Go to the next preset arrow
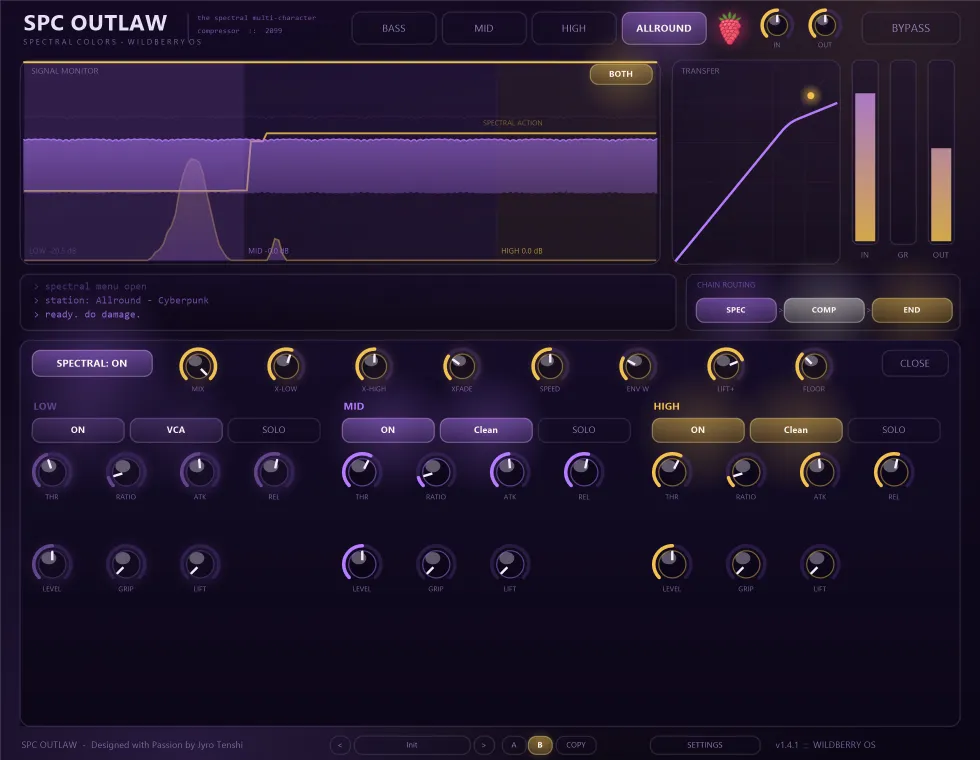The height and width of the screenshot is (760, 980). point(484,745)
